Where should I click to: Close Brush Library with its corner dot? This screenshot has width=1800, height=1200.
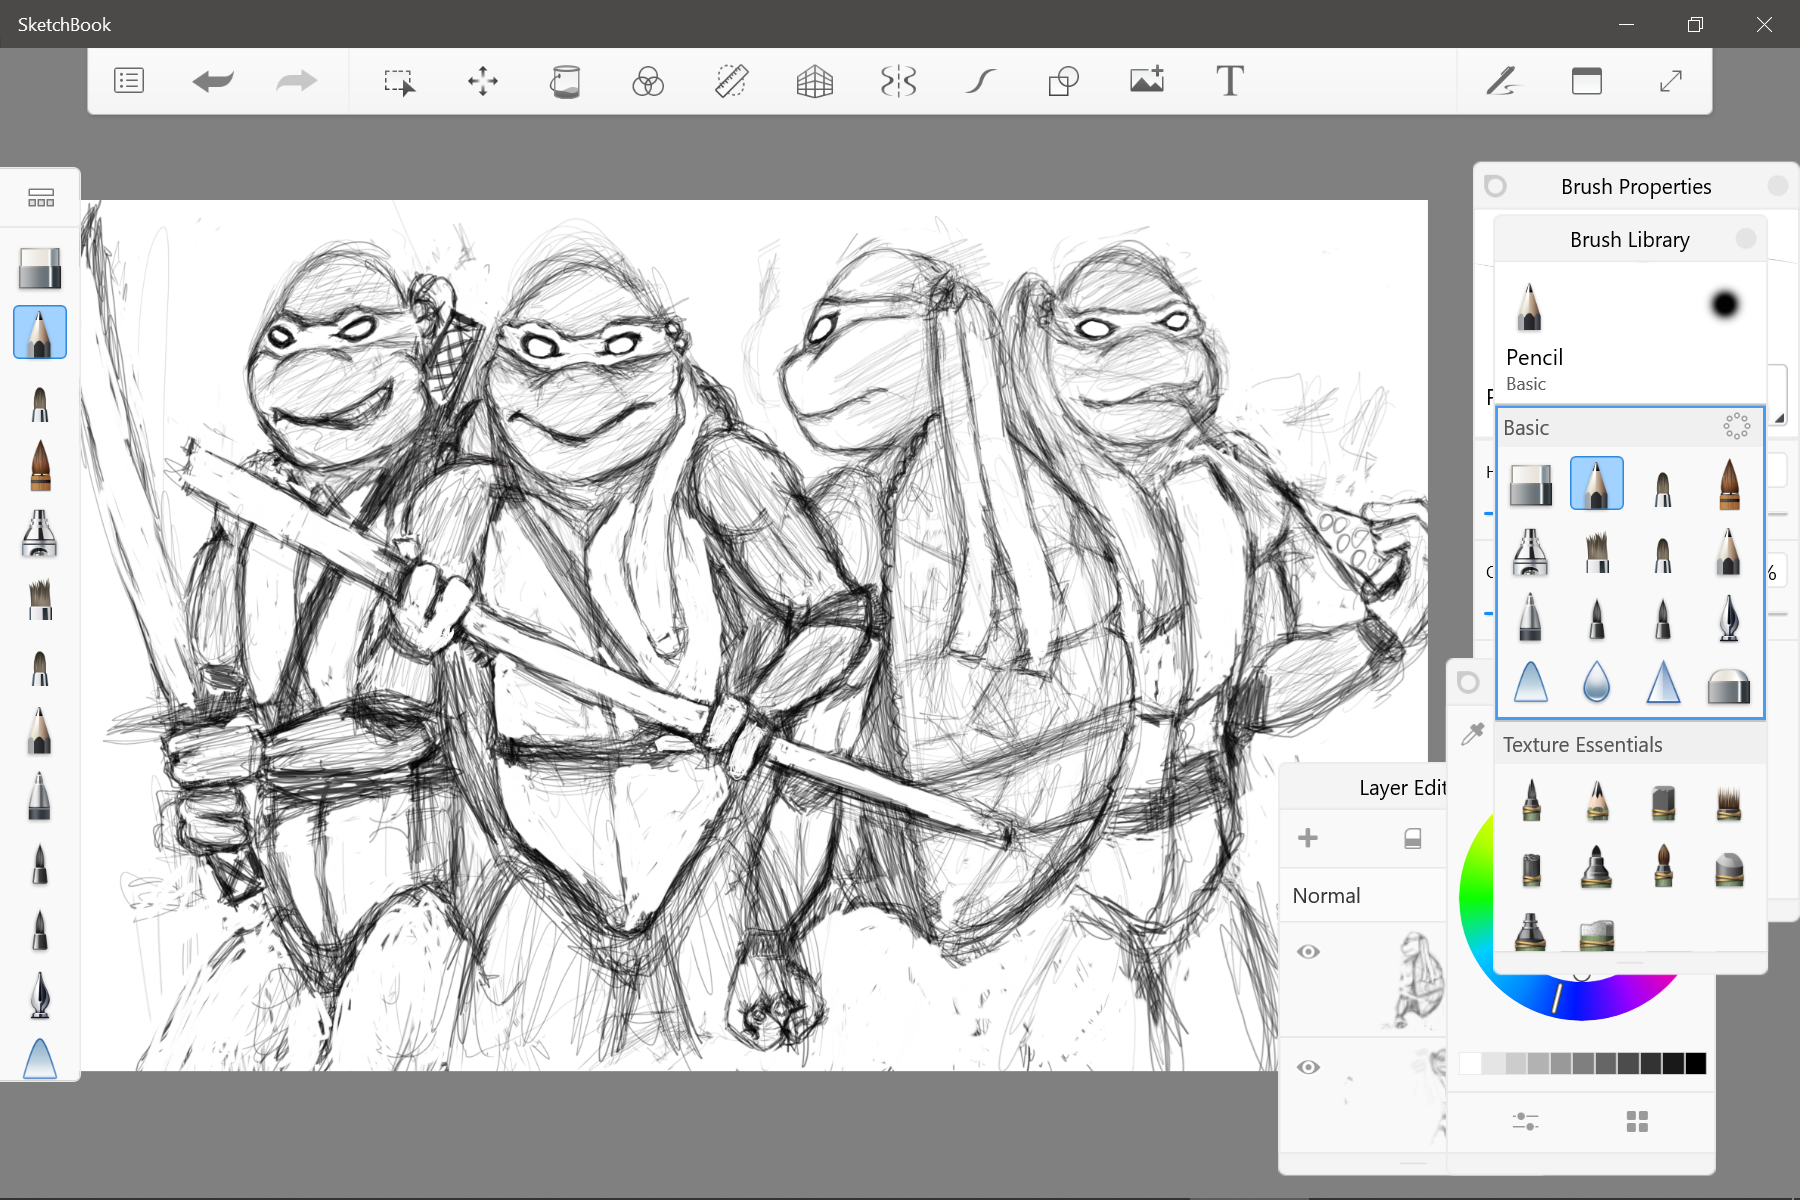point(1746,238)
